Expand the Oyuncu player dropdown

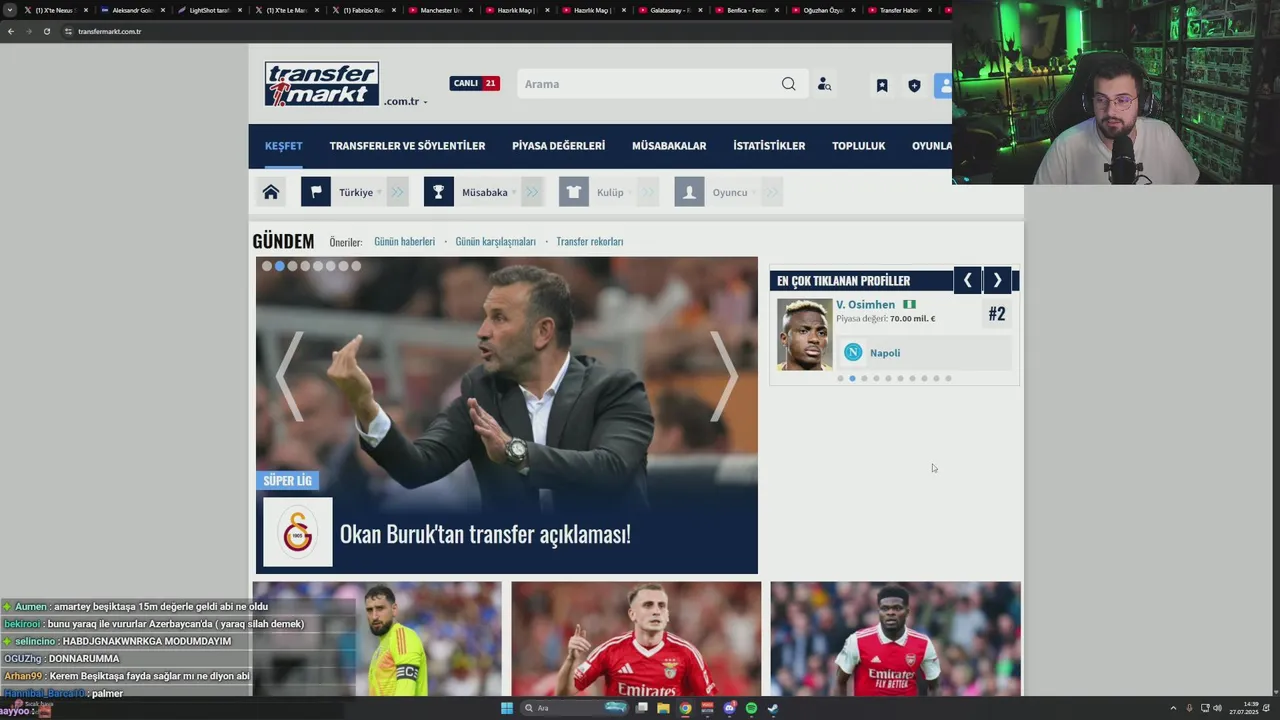pos(734,192)
